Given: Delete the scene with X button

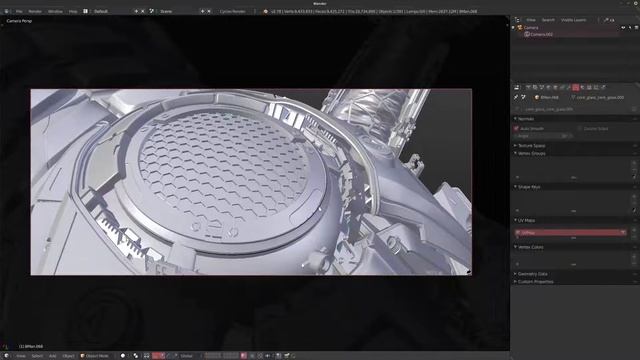Looking at the screenshot, I should (209, 11).
